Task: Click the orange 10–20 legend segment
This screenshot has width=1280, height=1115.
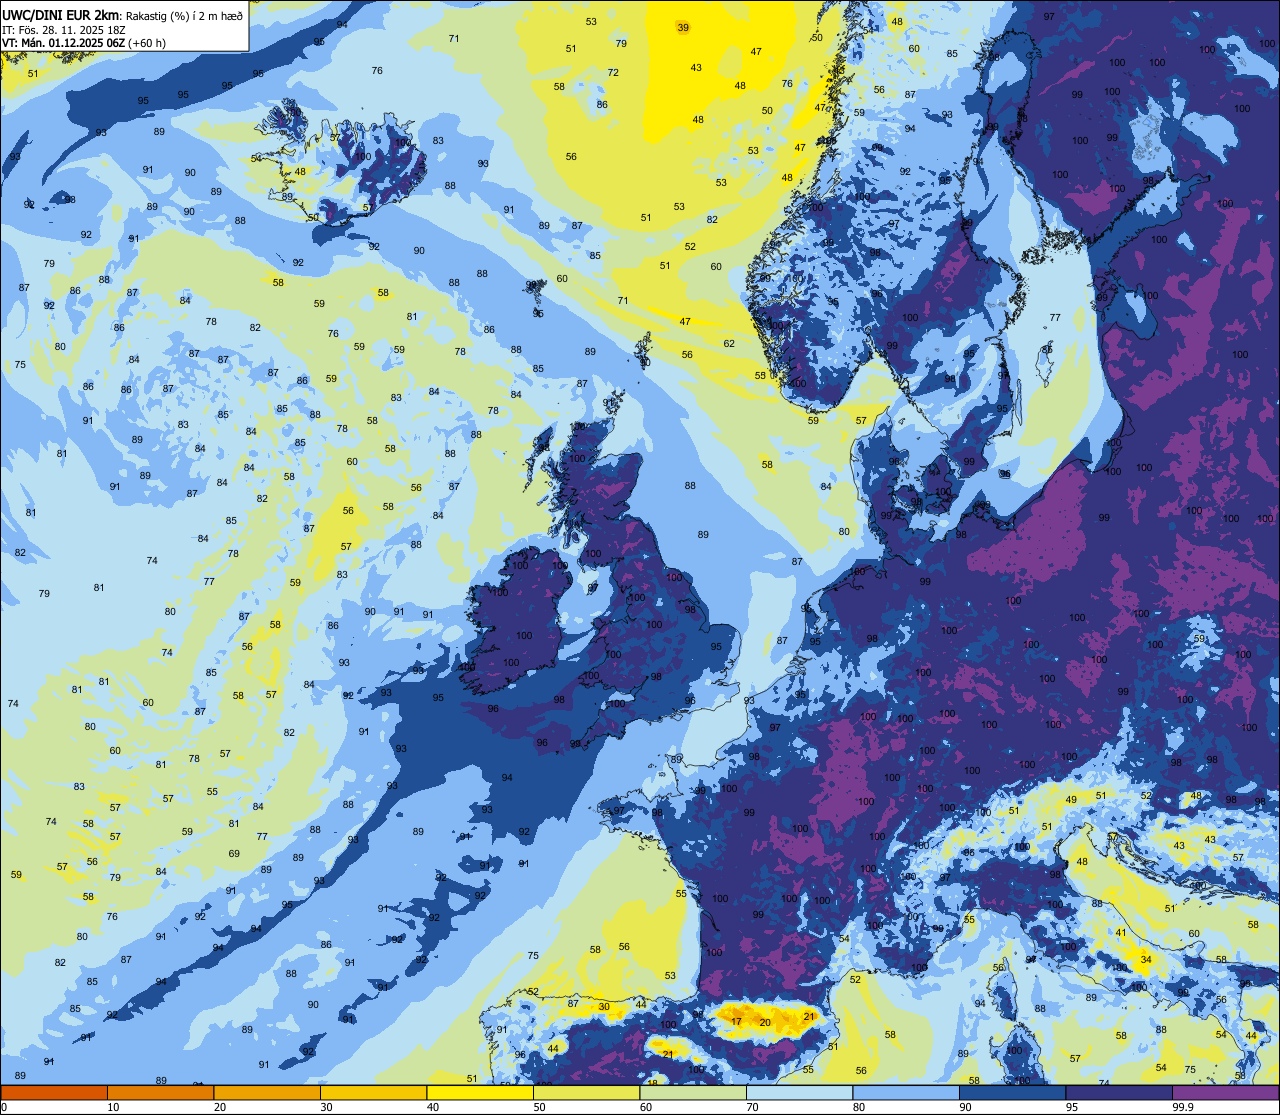Action: tap(160, 1092)
